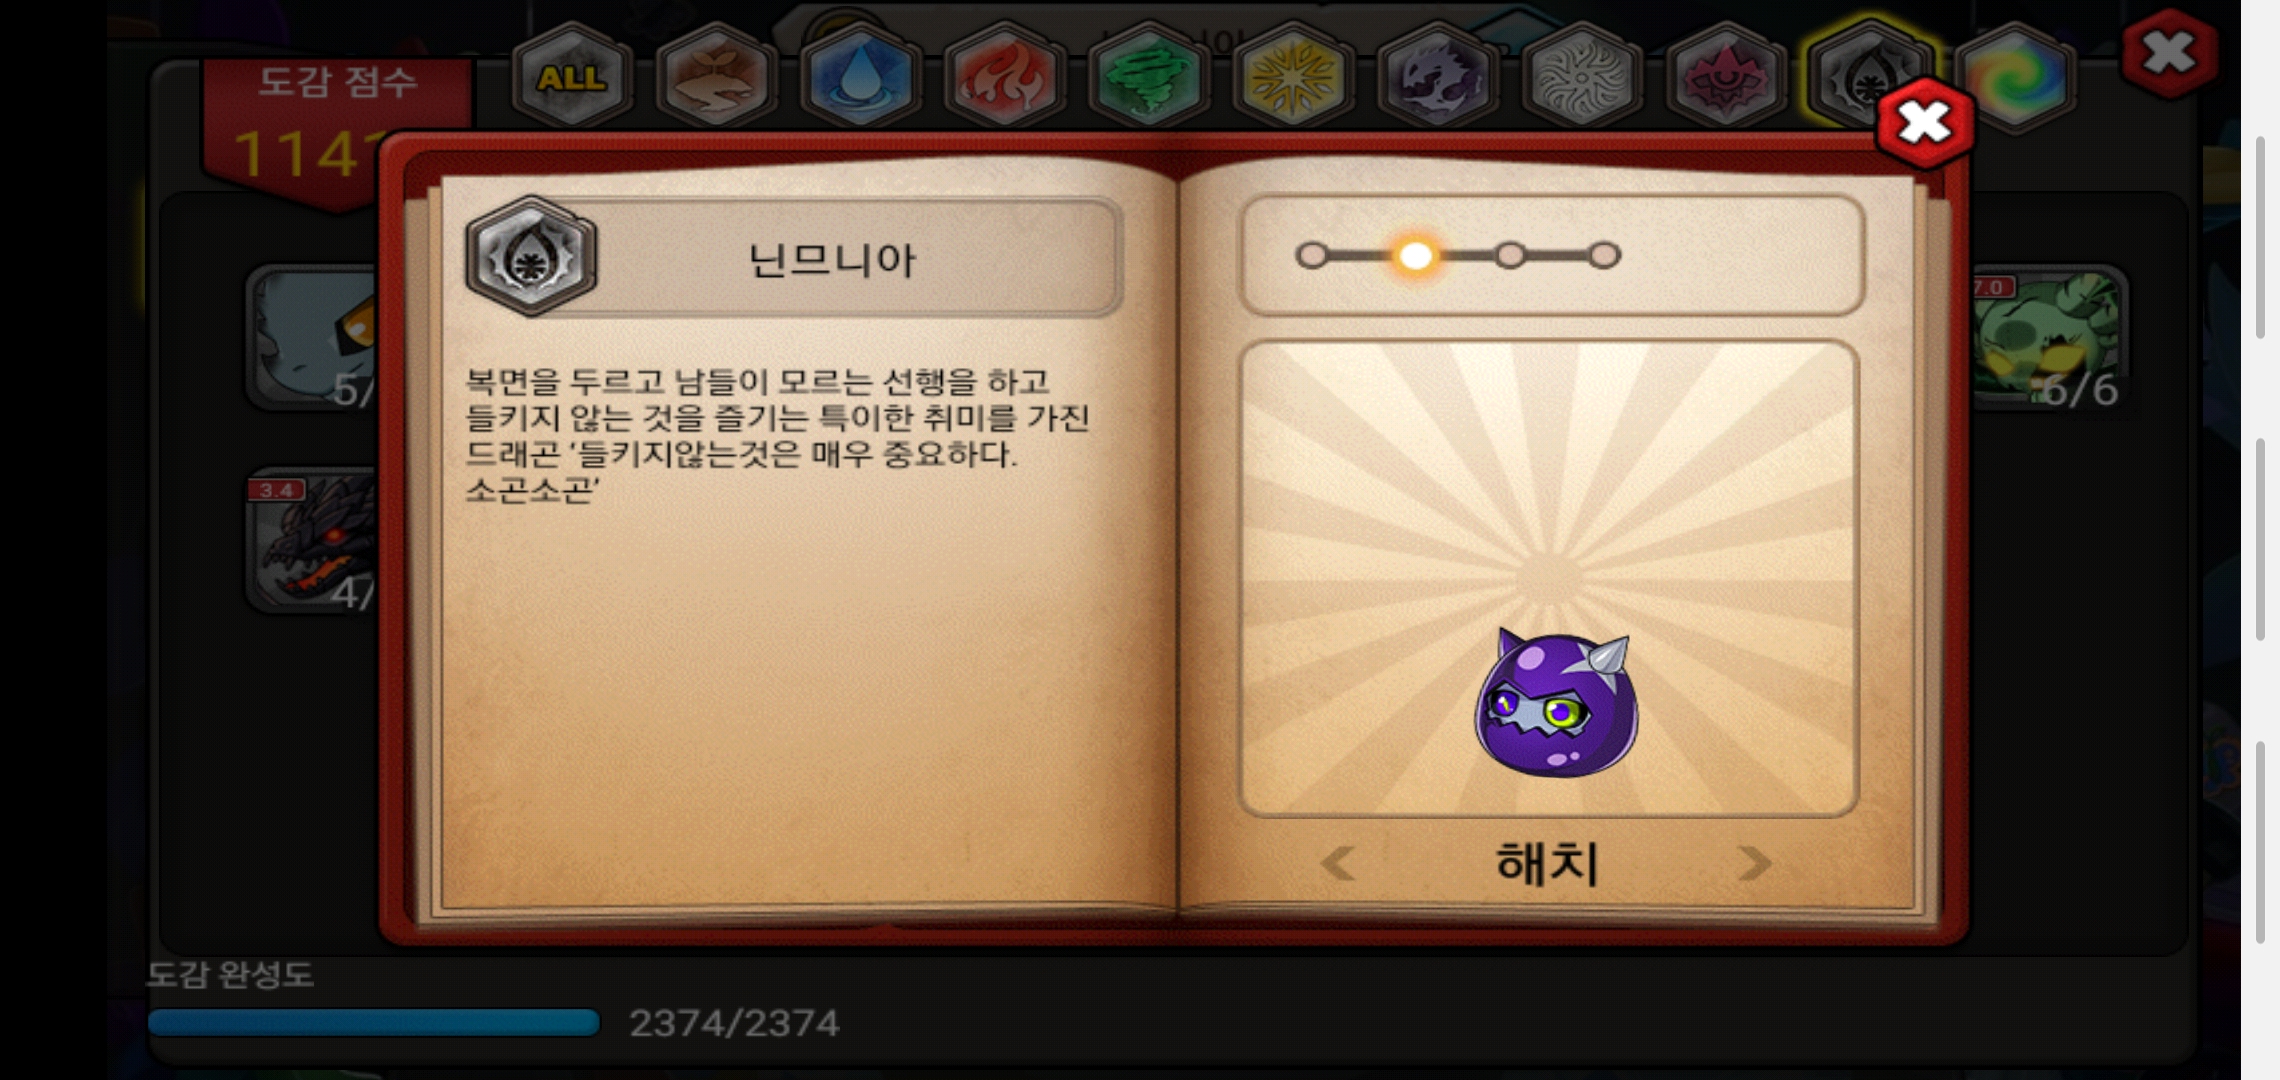Pick the grey swirl pattern filter

(x=1580, y=76)
